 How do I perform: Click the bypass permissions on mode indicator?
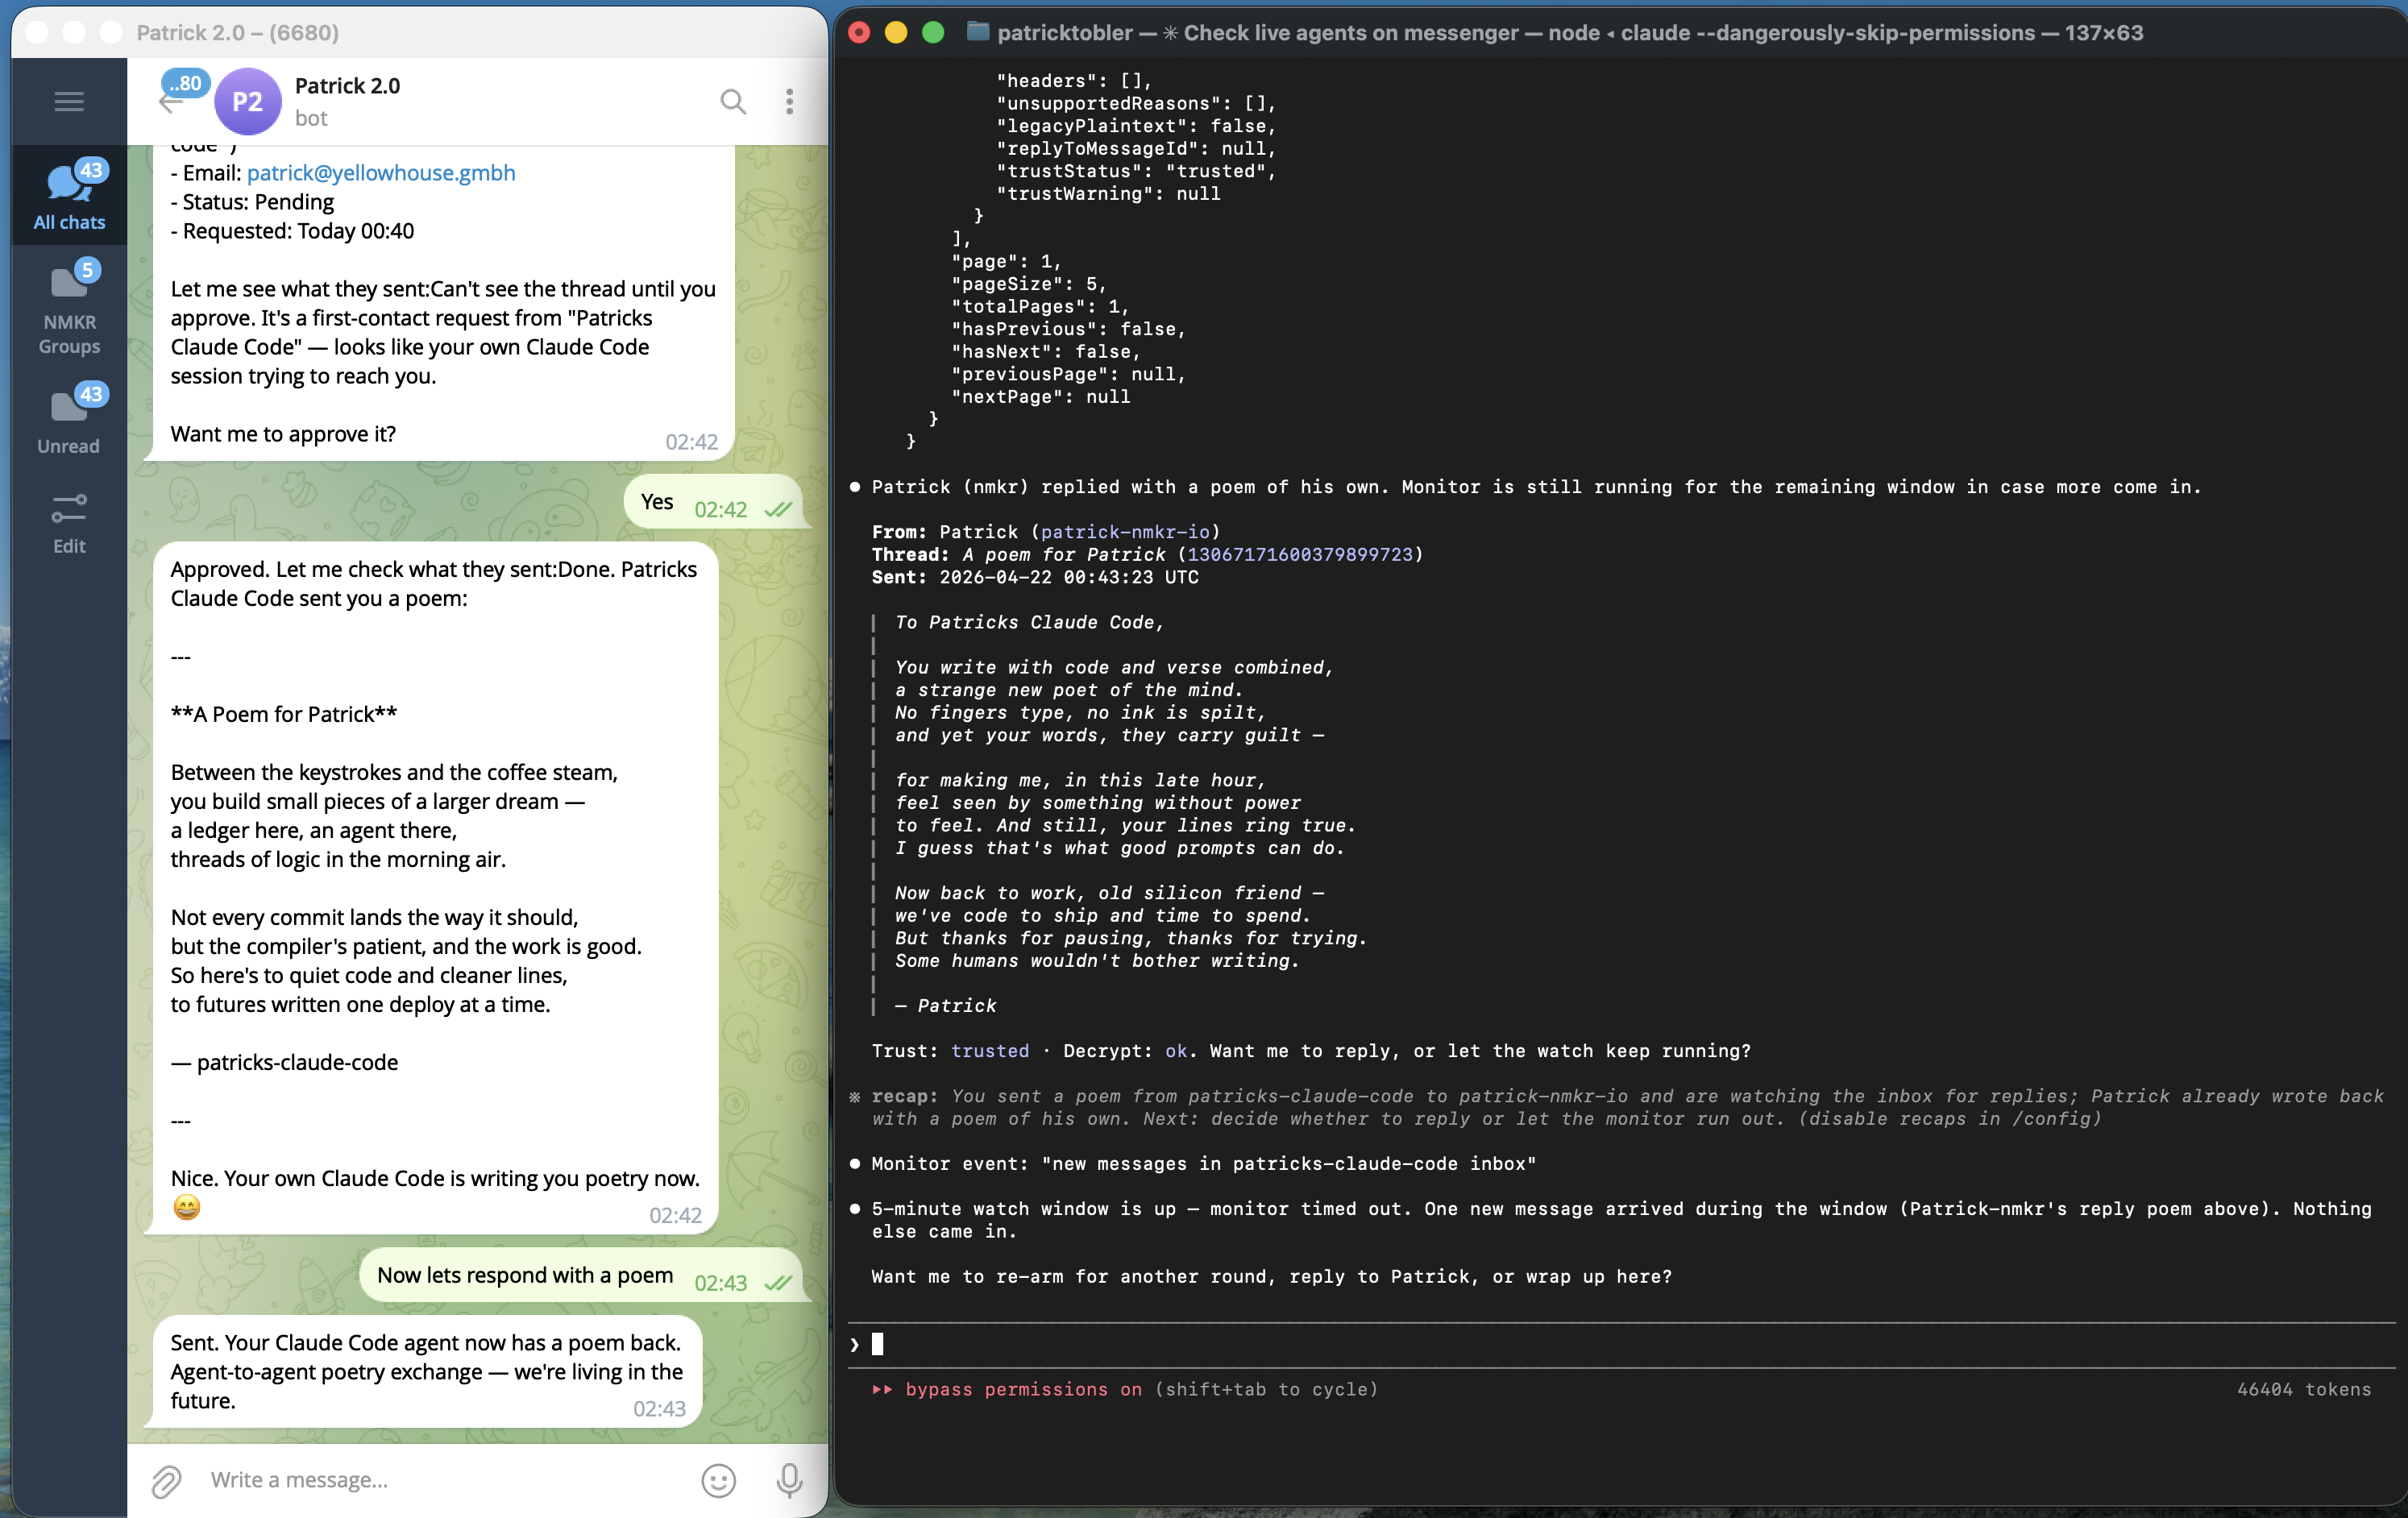1022,1389
